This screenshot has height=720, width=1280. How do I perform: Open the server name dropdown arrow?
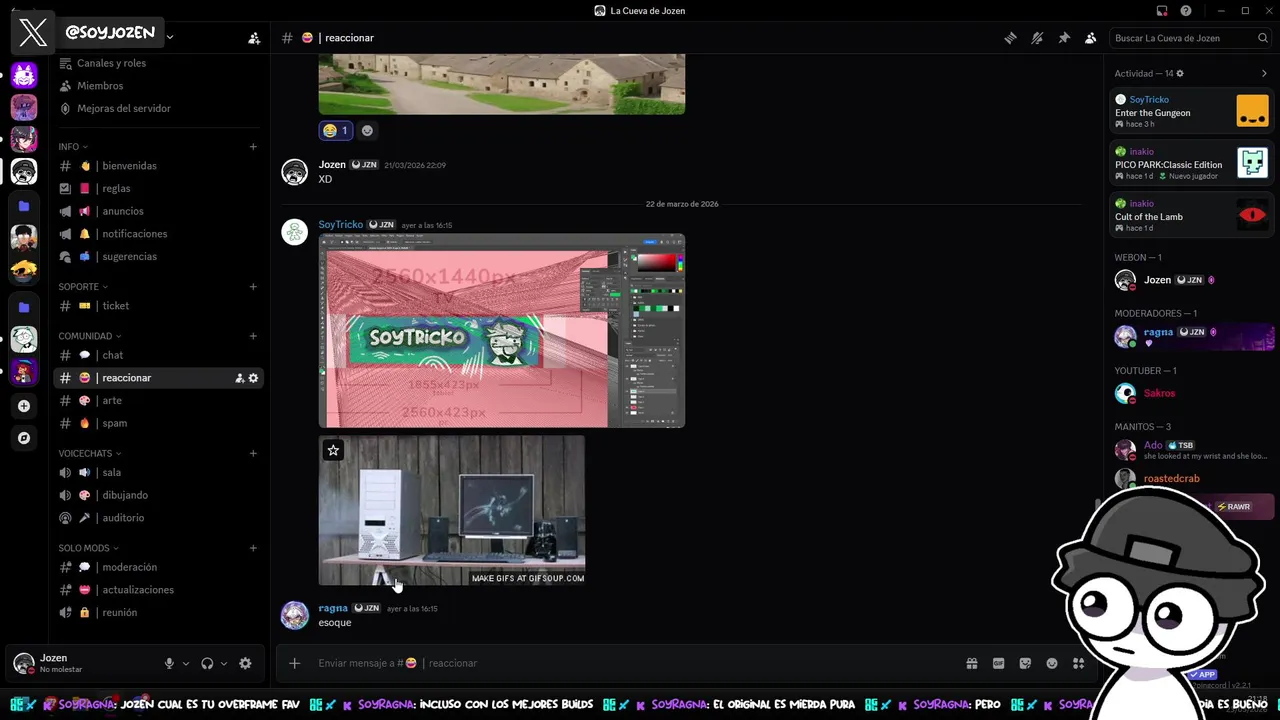tap(170, 37)
